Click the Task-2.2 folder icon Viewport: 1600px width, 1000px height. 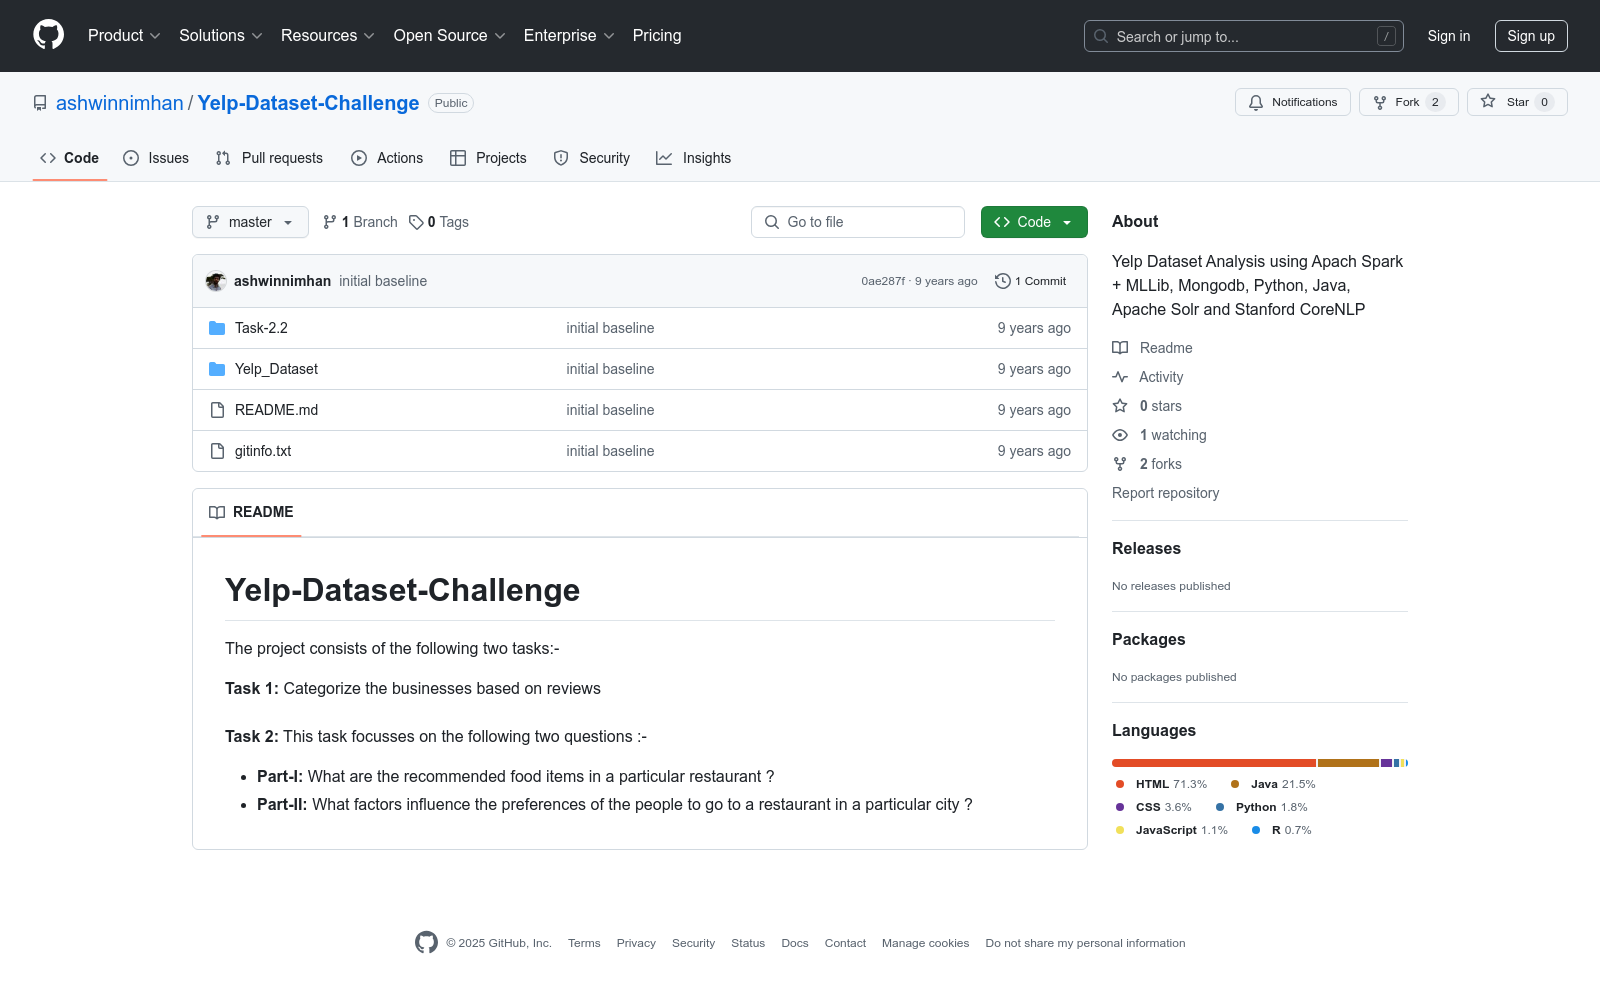click(x=217, y=328)
